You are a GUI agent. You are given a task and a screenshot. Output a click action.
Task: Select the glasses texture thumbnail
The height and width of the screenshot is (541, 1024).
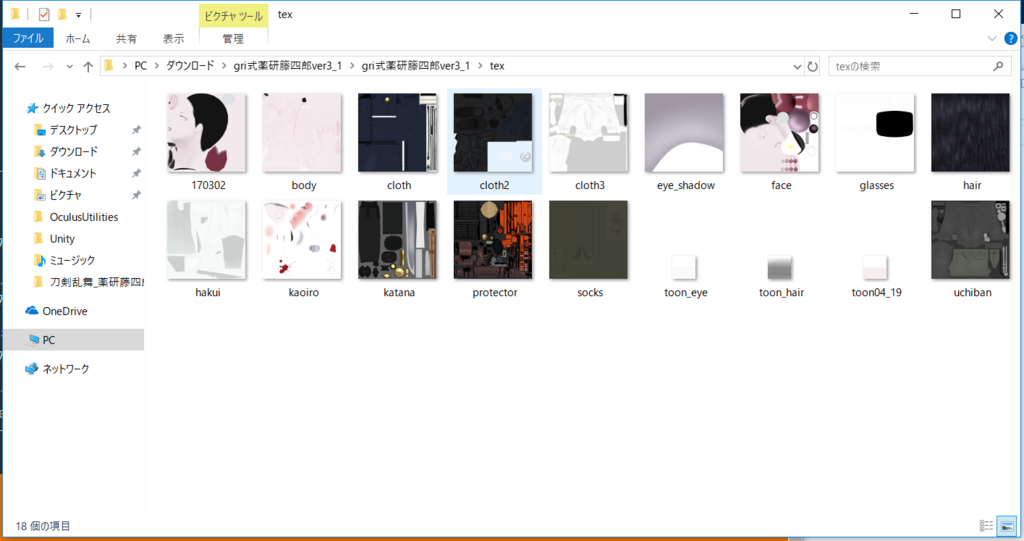[875, 133]
